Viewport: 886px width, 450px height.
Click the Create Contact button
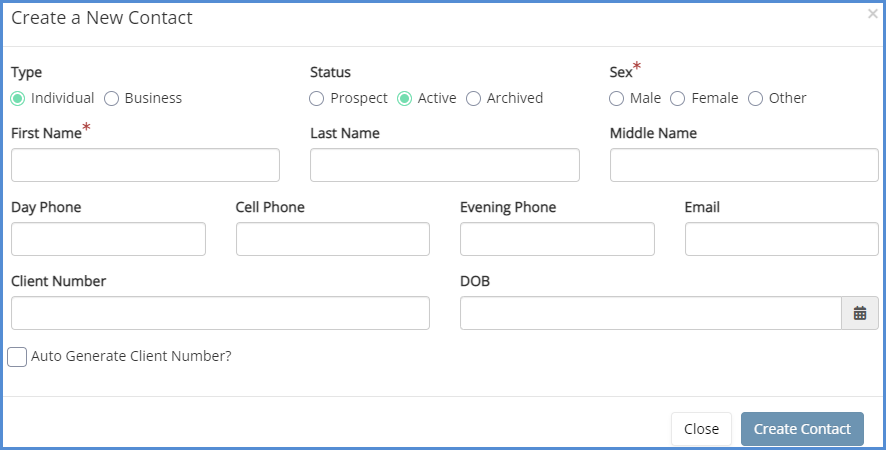click(x=802, y=429)
